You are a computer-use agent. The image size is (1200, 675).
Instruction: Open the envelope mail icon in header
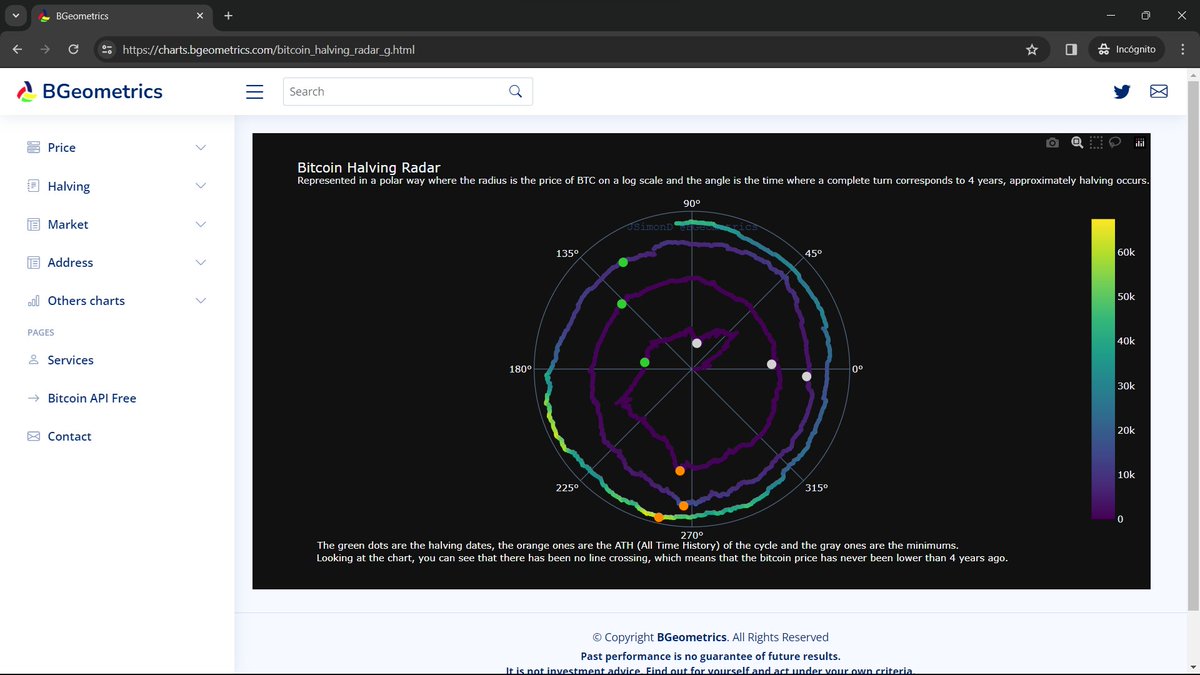point(1159,91)
